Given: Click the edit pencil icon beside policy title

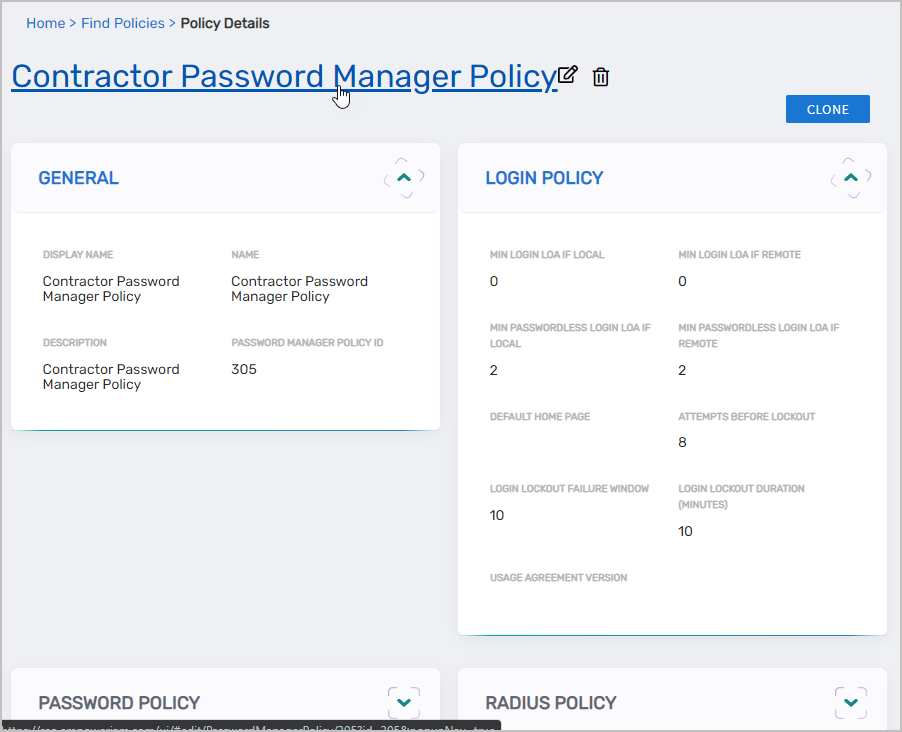Looking at the screenshot, I should tap(568, 75).
